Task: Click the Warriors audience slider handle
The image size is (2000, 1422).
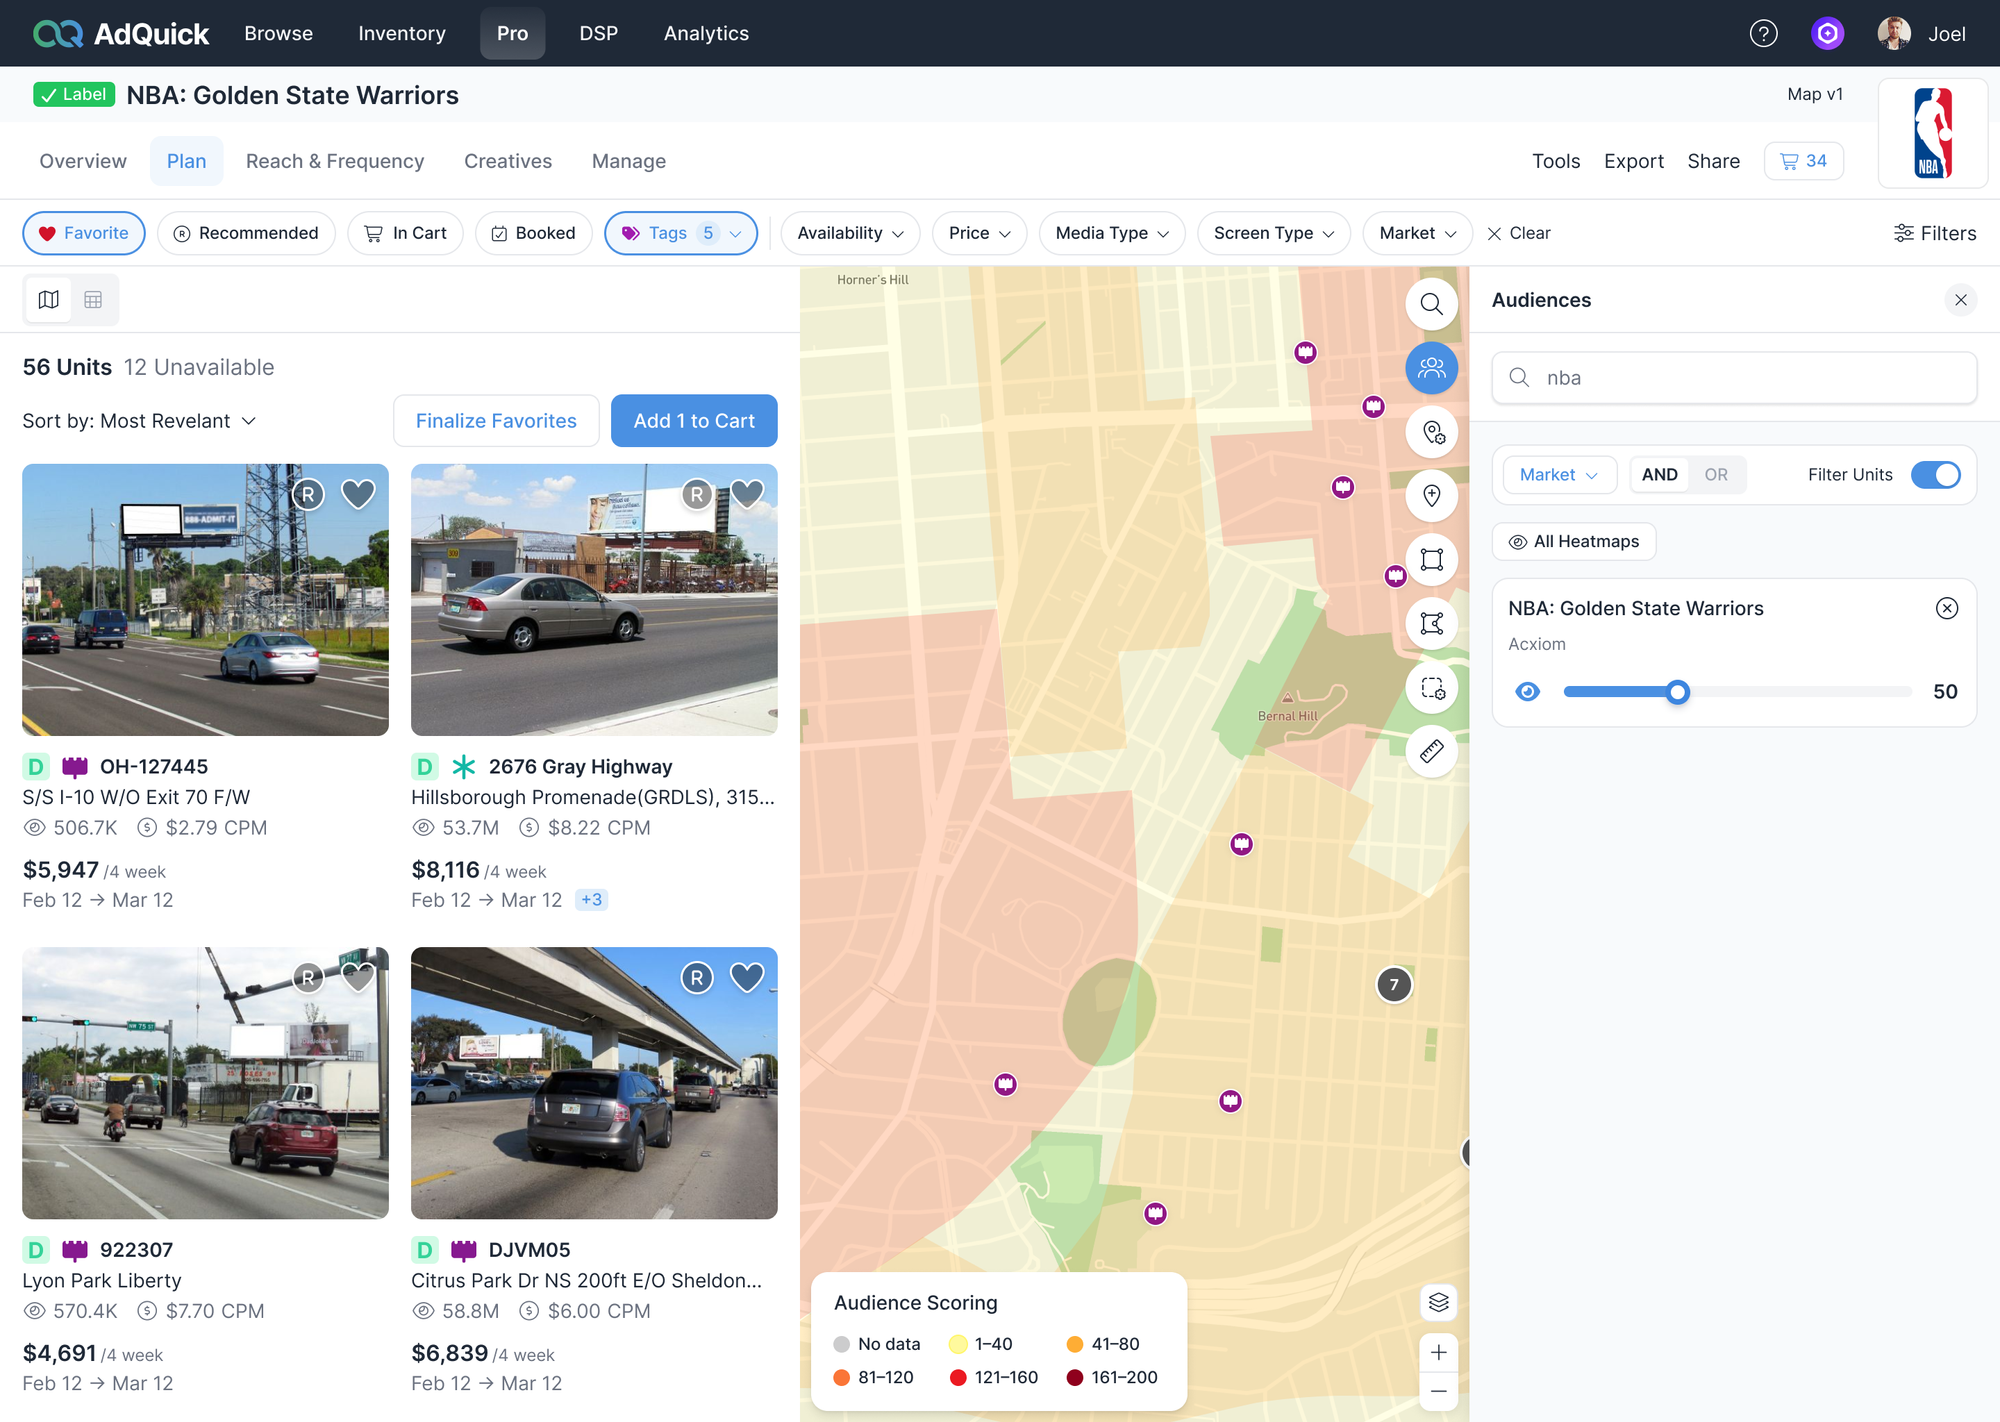Action: coord(1678,692)
